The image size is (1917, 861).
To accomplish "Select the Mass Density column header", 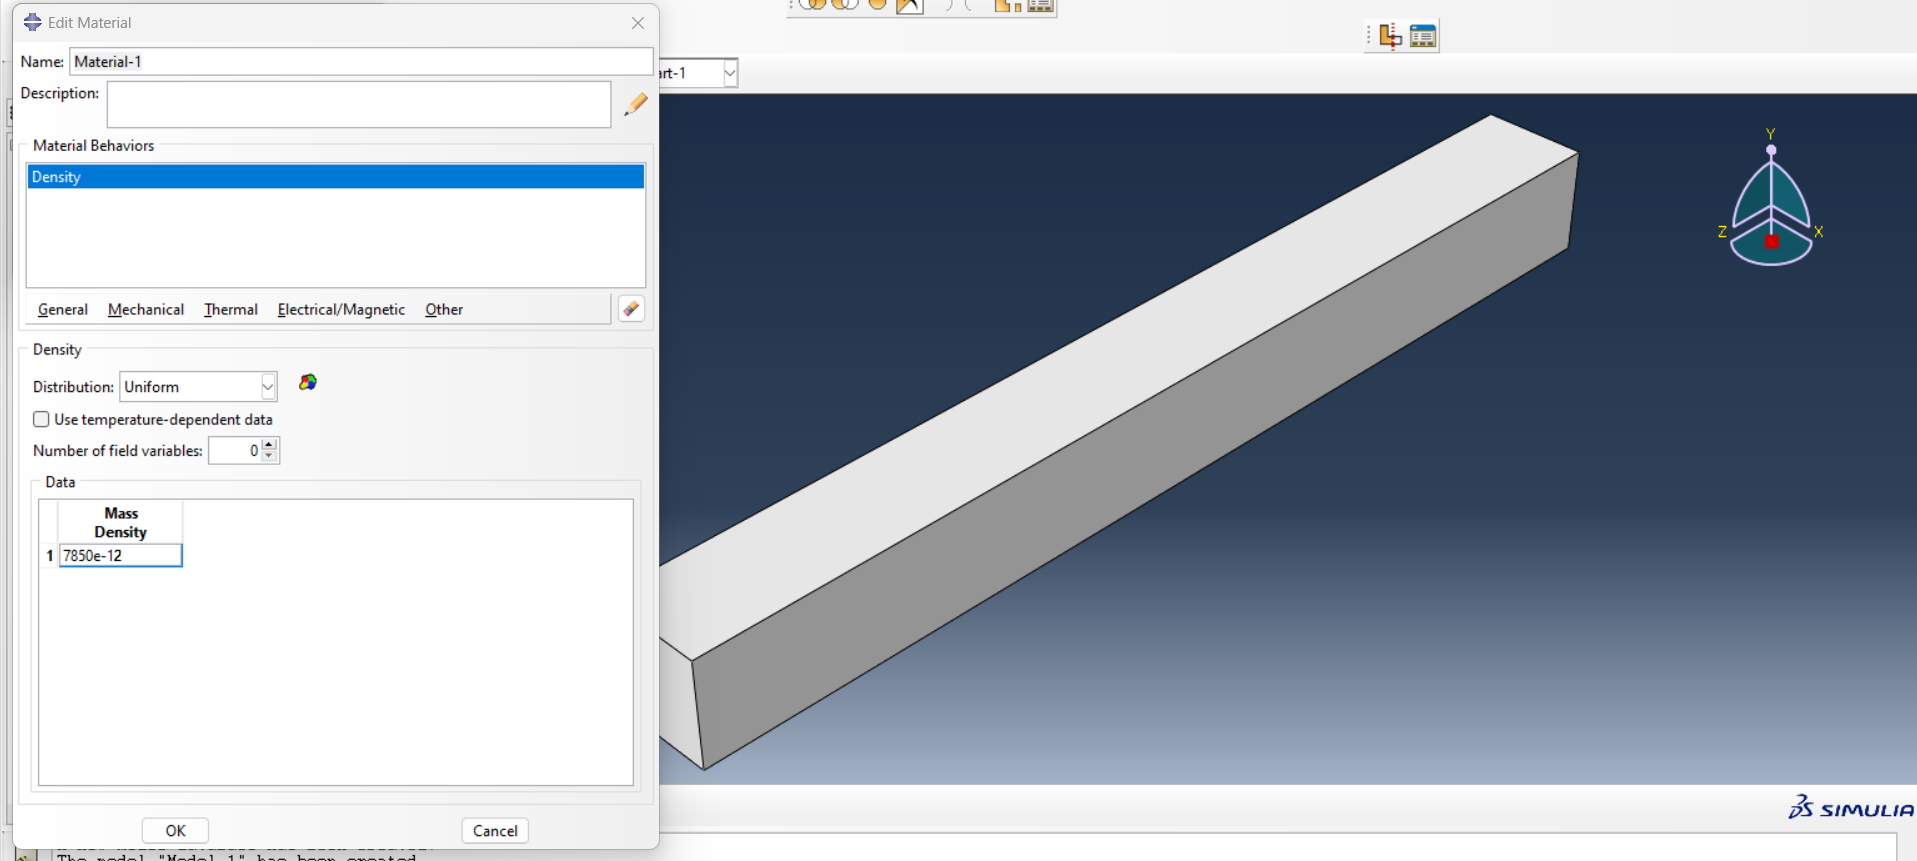I will click(121, 523).
